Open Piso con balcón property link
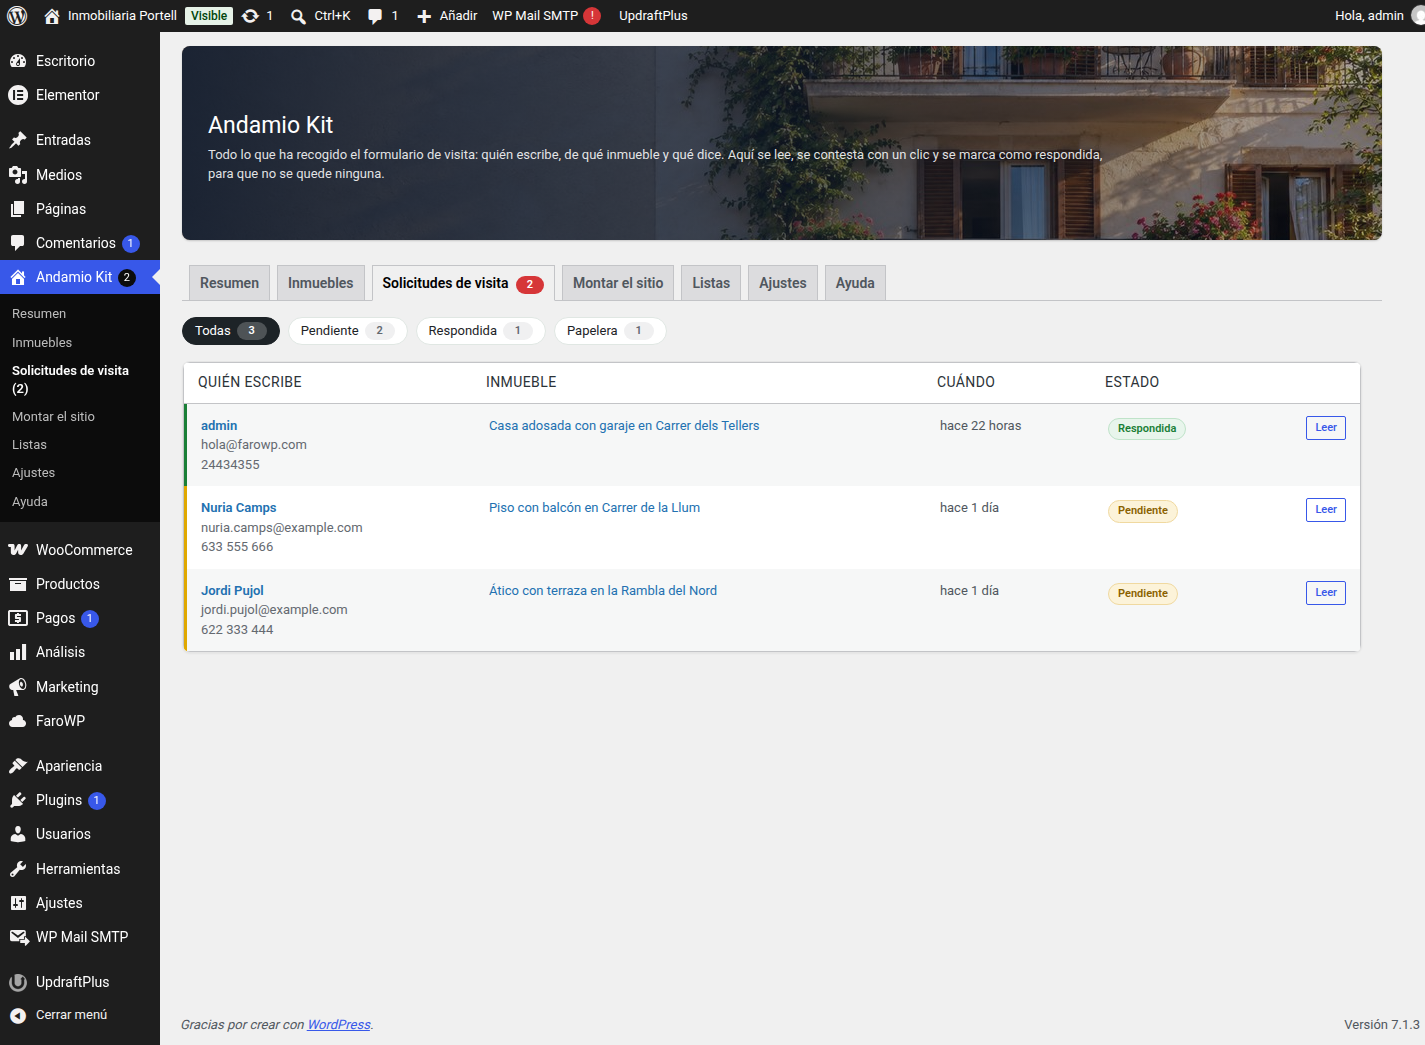This screenshot has height=1045, width=1425. click(x=594, y=508)
